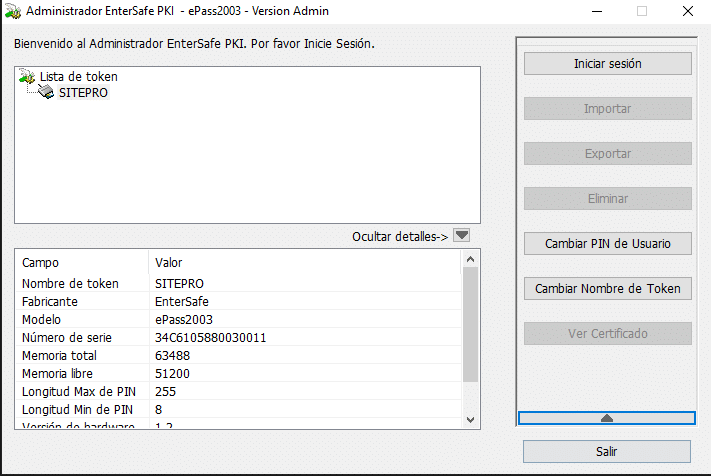This screenshot has width=711, height=476.
Task: Select the Modelo row label
Action: (41, 320)
